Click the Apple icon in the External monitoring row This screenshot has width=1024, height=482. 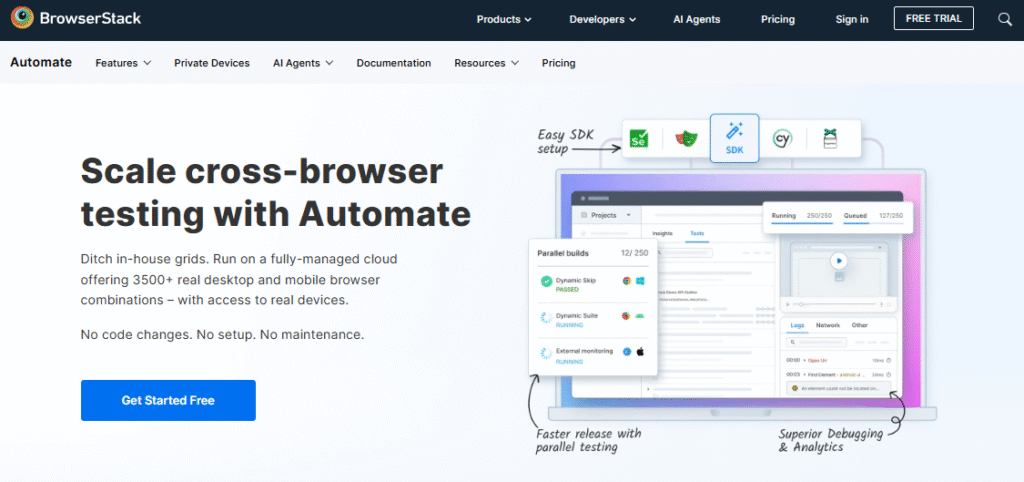click(x=641, y=351)
